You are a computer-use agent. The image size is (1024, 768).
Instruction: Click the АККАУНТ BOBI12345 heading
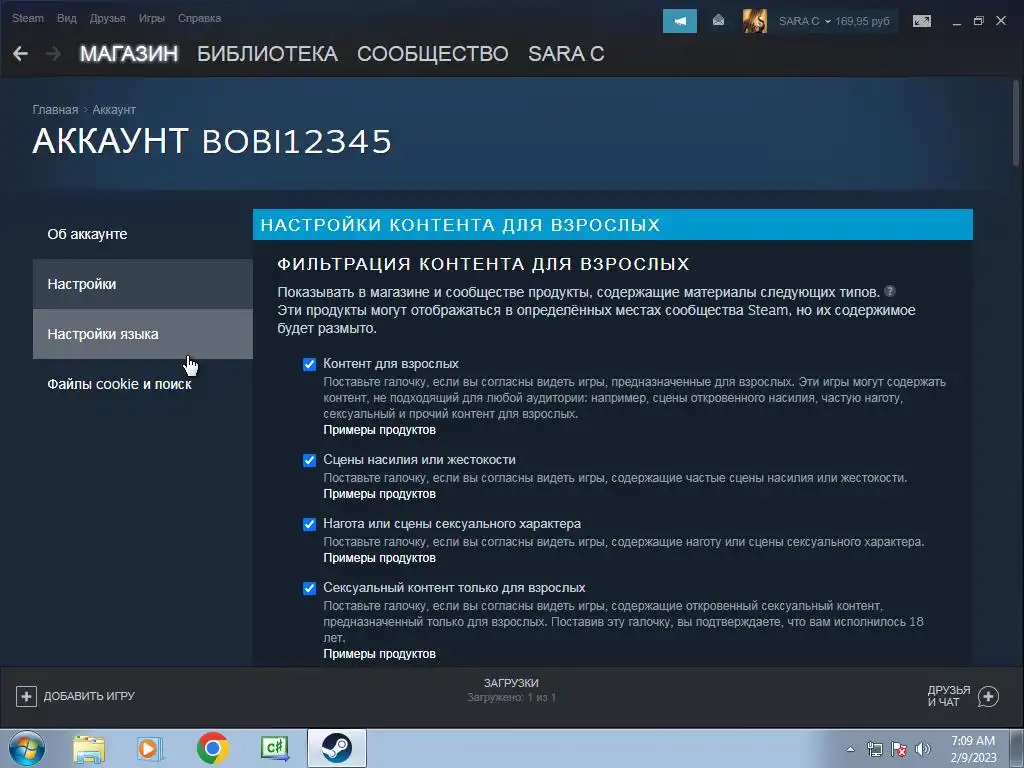[x=212, y=141]
